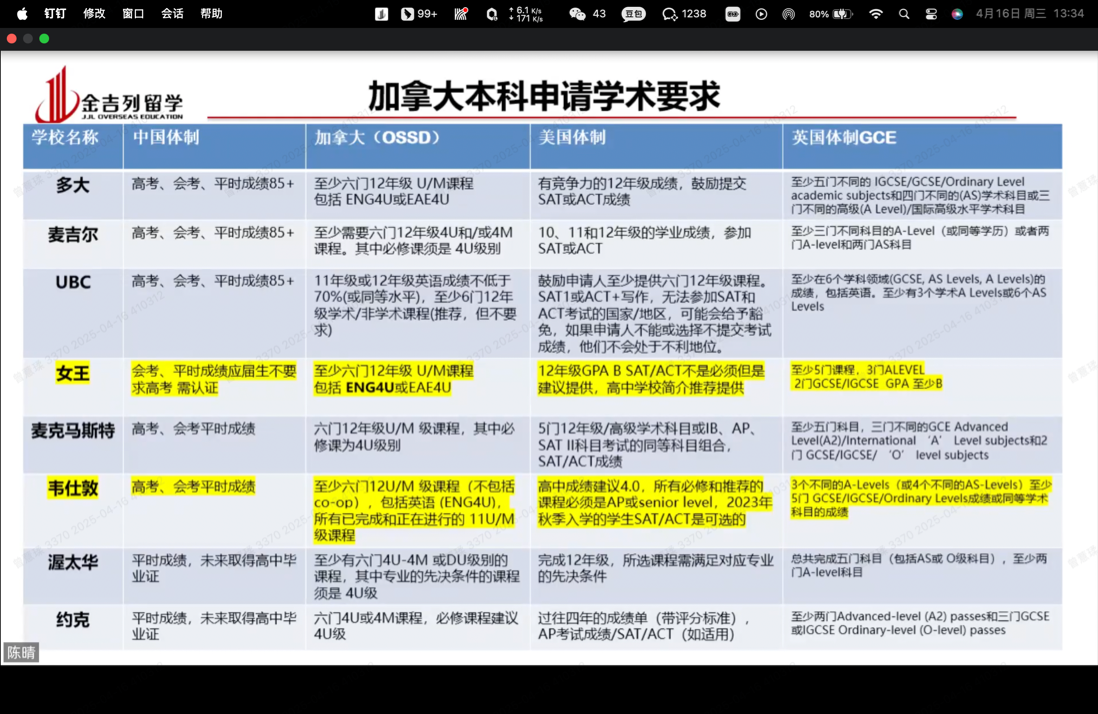1098x714 pixels.
Task: Open the 钉钉 application menu
Action: tap(55, 13)
